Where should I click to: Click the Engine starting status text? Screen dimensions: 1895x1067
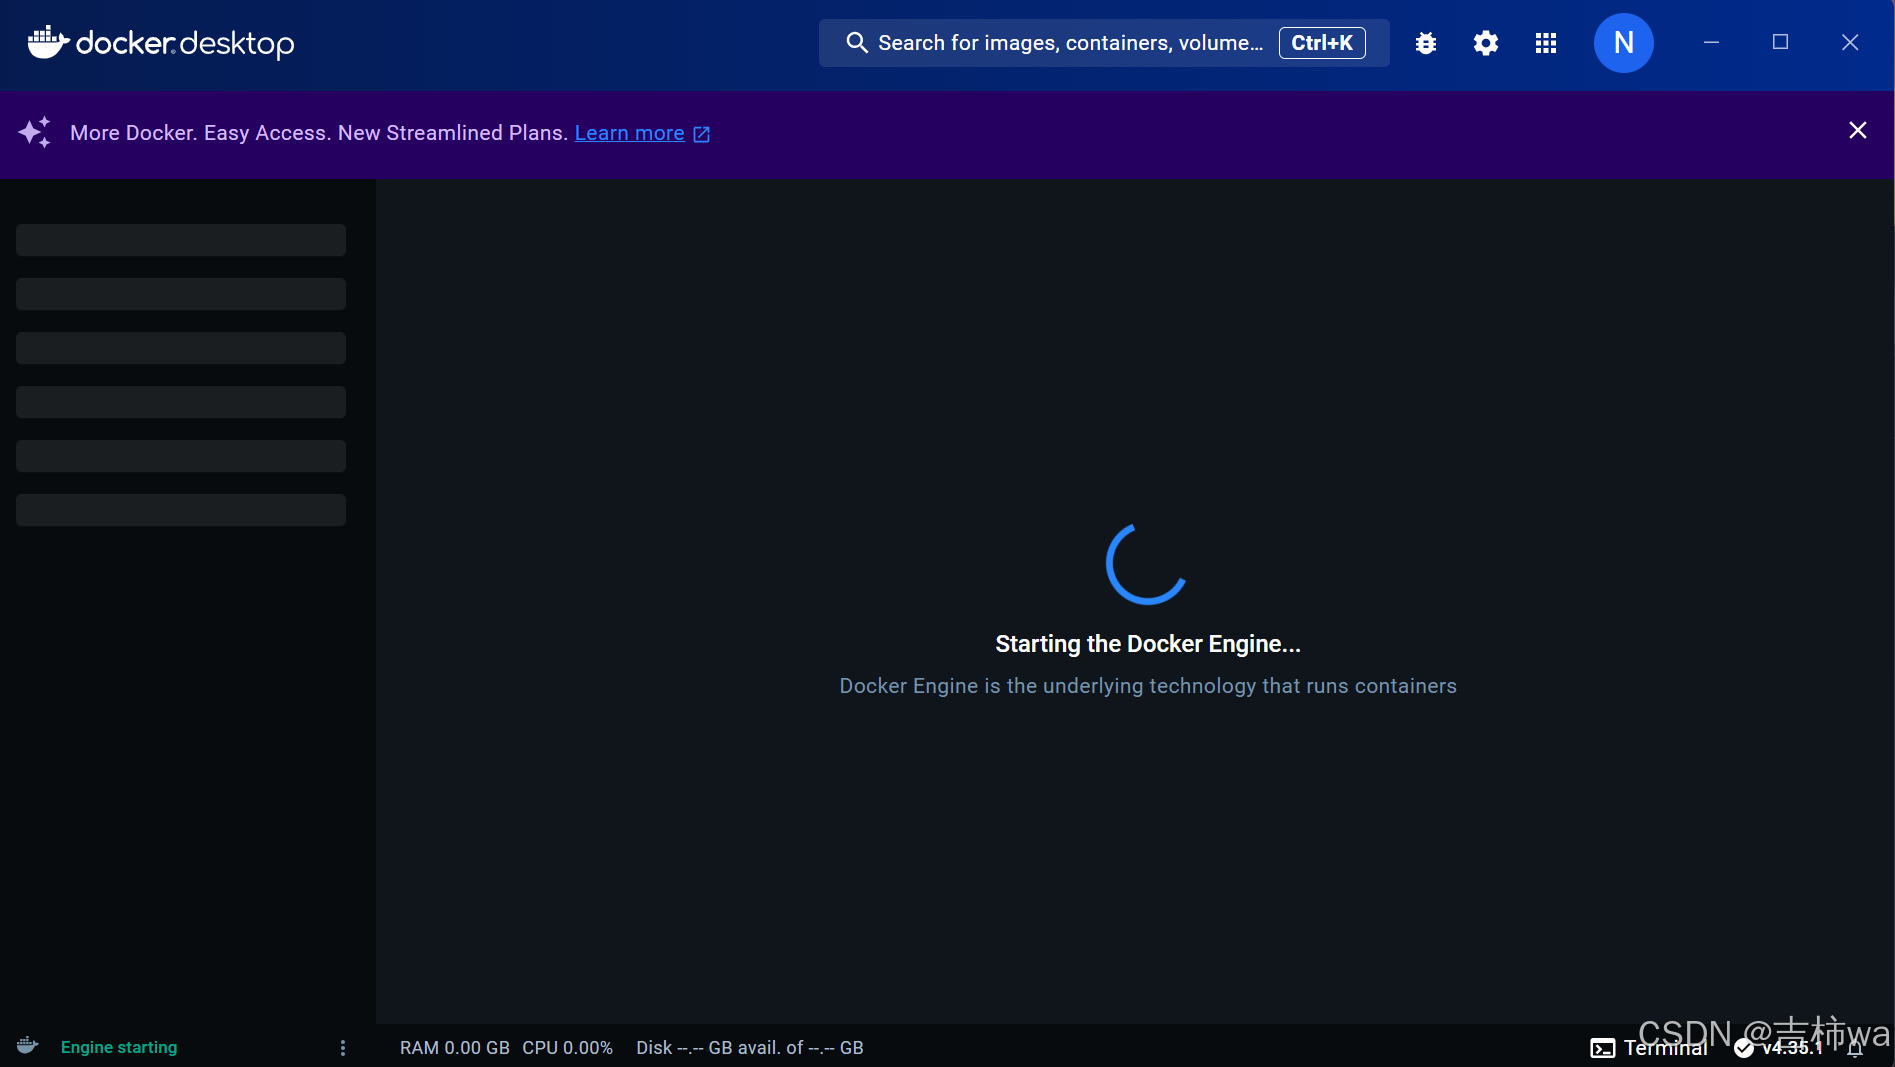click(119, 1047)
